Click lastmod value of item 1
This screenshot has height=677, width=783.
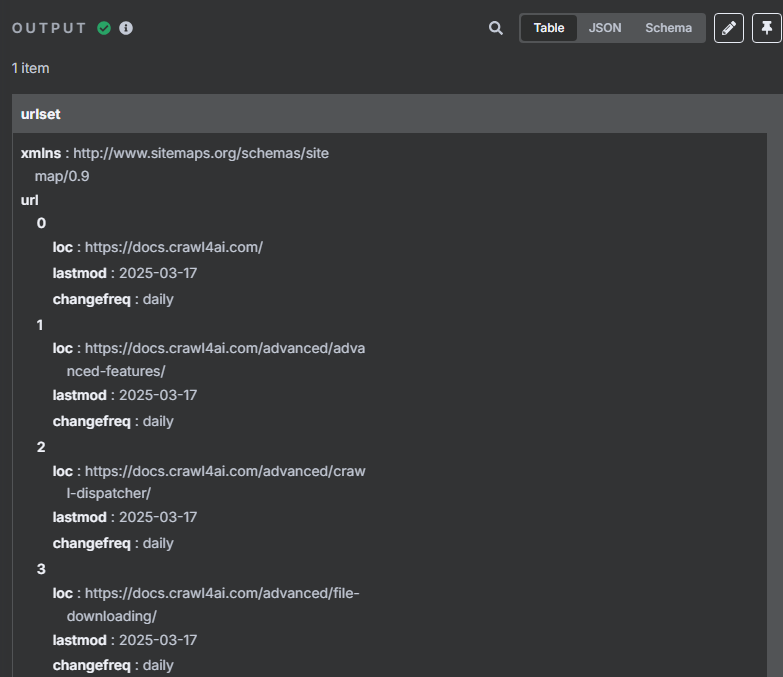click(x=158, y=395)
